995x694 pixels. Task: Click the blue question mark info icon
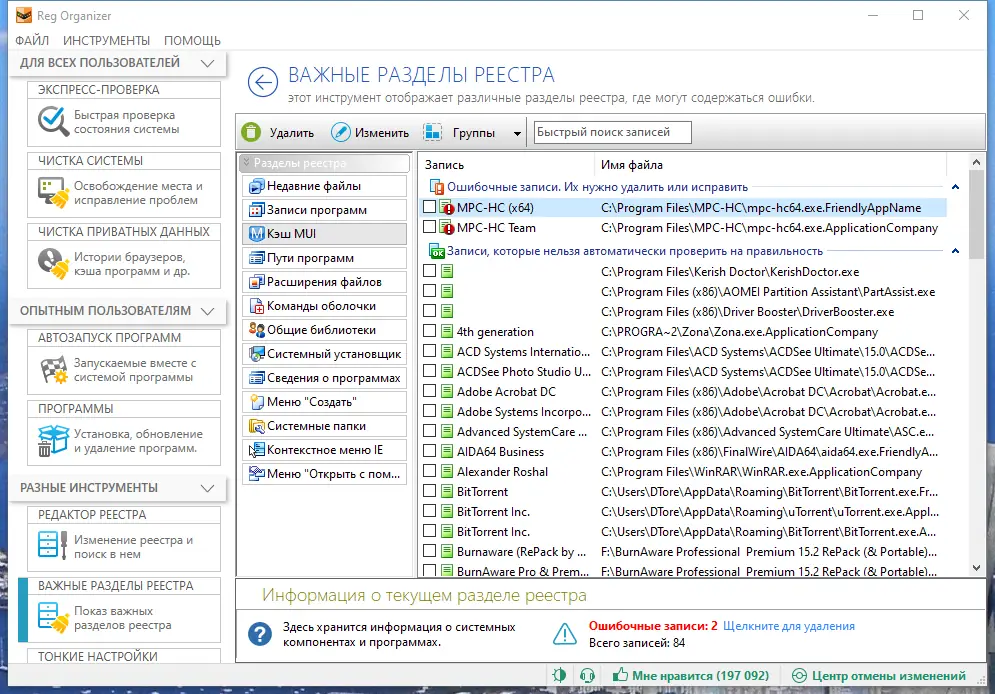pos(260,634)
